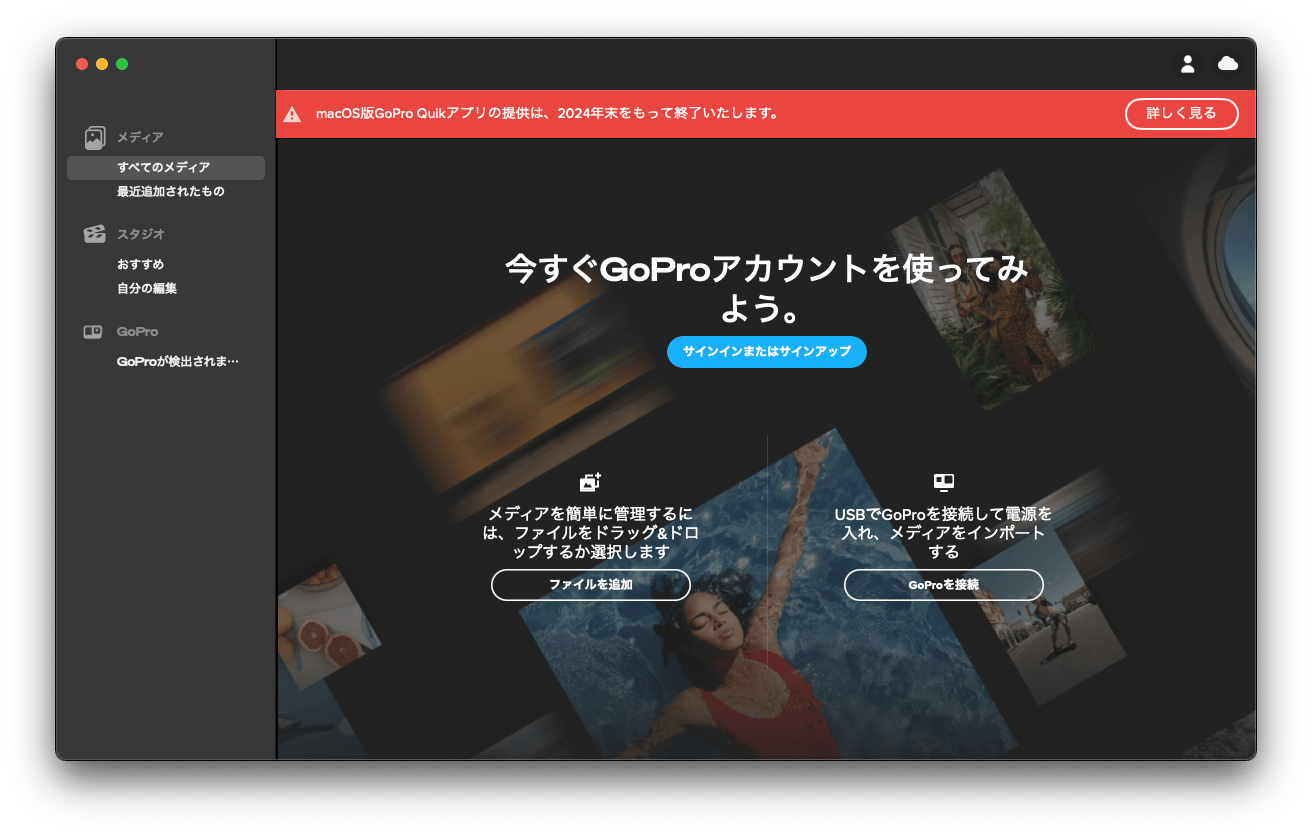Close the window with red button
1312x834 pixels.
click(82, 64)
